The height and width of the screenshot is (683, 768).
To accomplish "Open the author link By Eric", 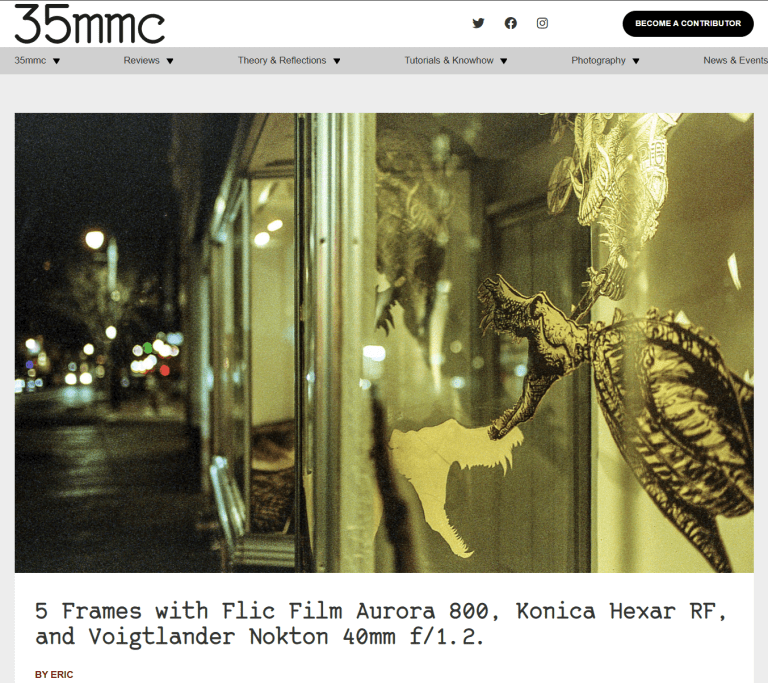I will [x=54, y=675].
